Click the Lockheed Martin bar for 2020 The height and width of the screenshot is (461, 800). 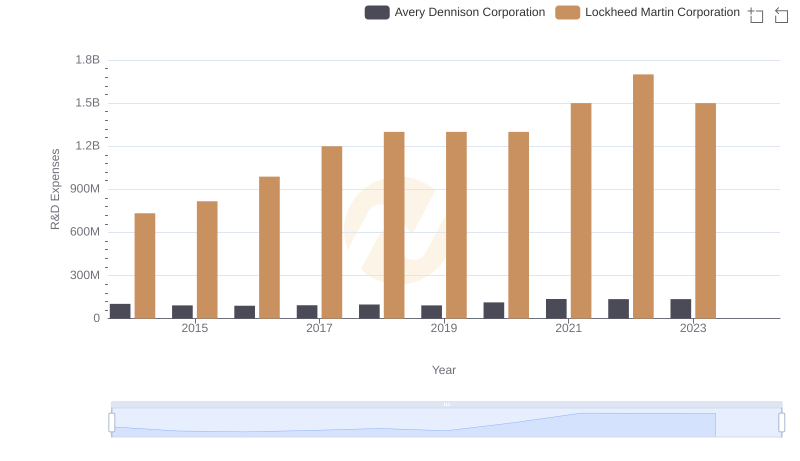518,225
